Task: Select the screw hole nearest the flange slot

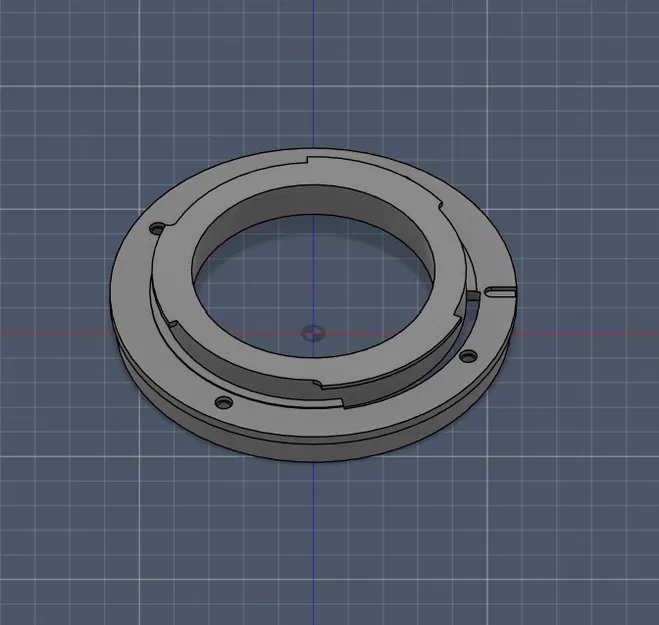Action: coord(468,356)
